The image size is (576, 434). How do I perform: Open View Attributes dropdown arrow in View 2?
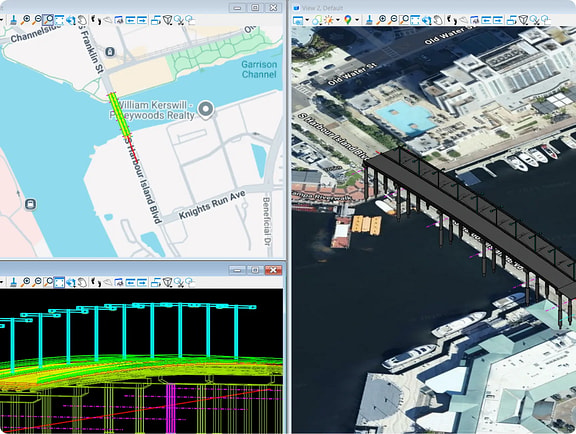[x=307, y=20]
